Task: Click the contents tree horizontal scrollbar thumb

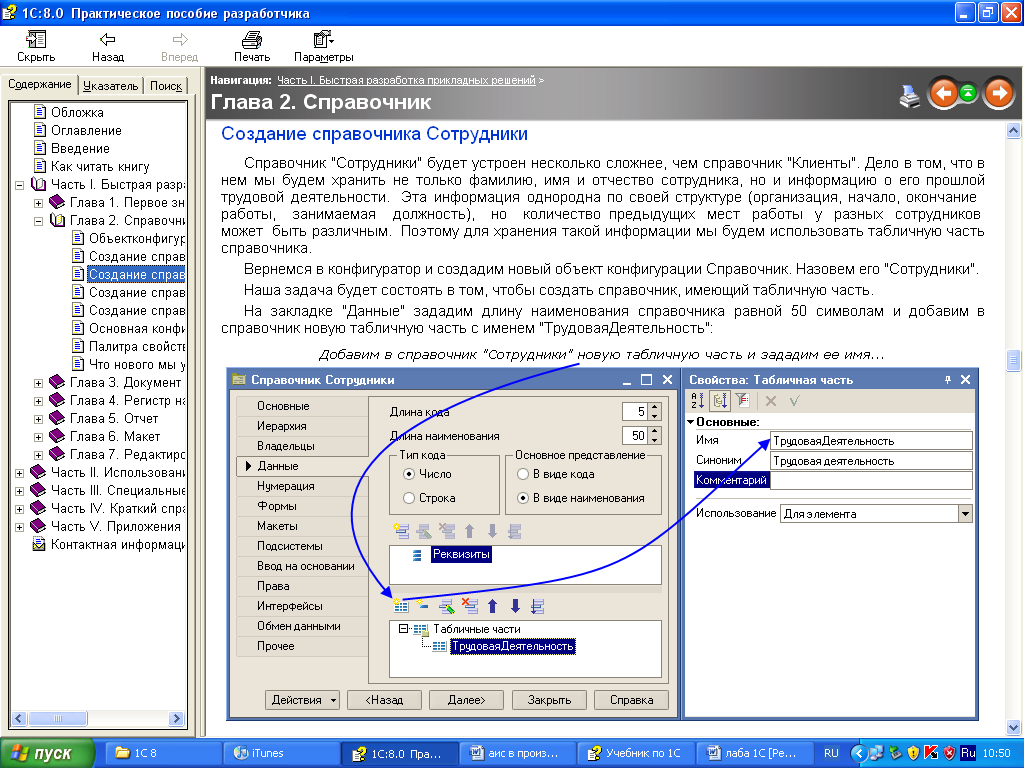Action: pos(57,718)
